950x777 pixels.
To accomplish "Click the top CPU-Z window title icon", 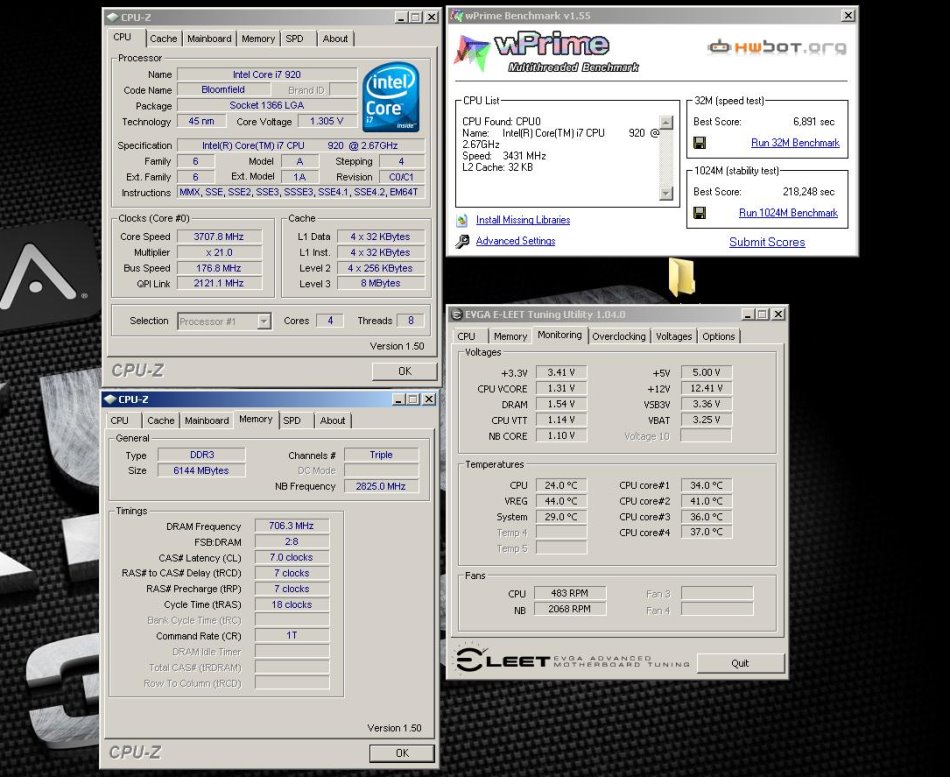I will (113, 17).
